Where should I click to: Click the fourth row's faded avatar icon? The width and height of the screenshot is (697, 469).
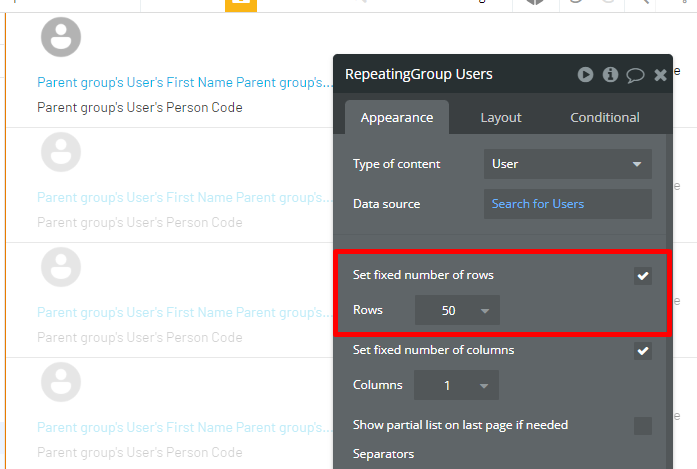[x=61, y=382]
